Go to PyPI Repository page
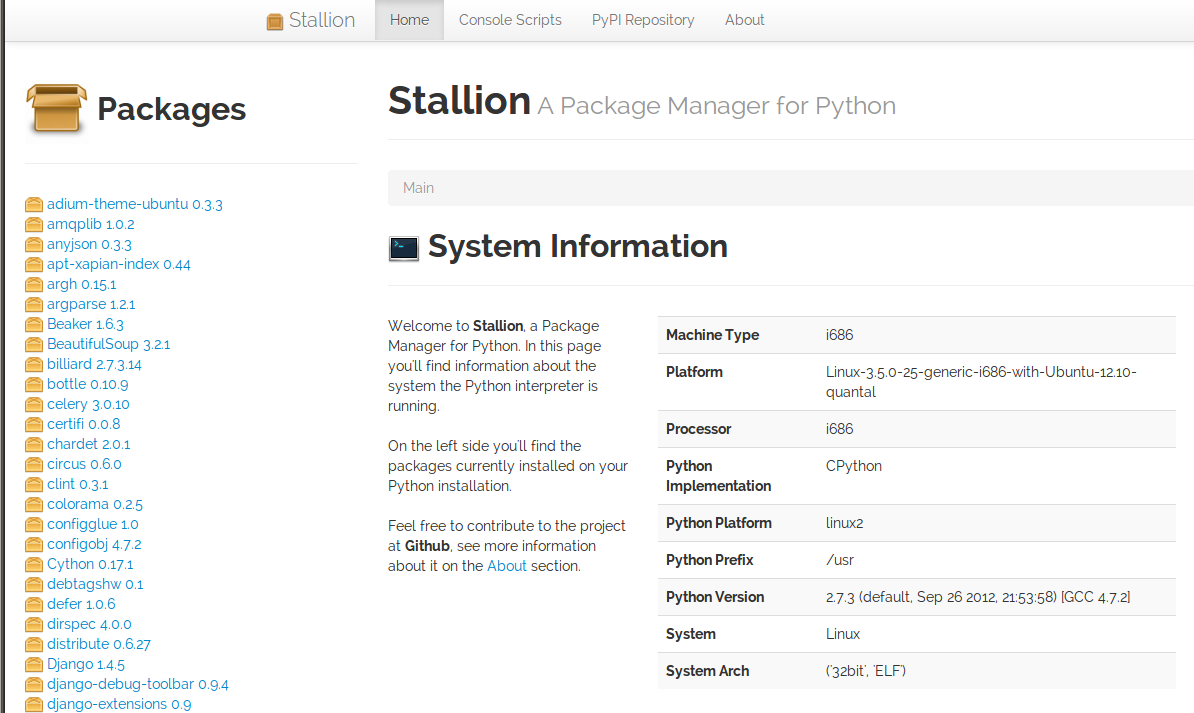1194x713 pixels. pos(643,20)
